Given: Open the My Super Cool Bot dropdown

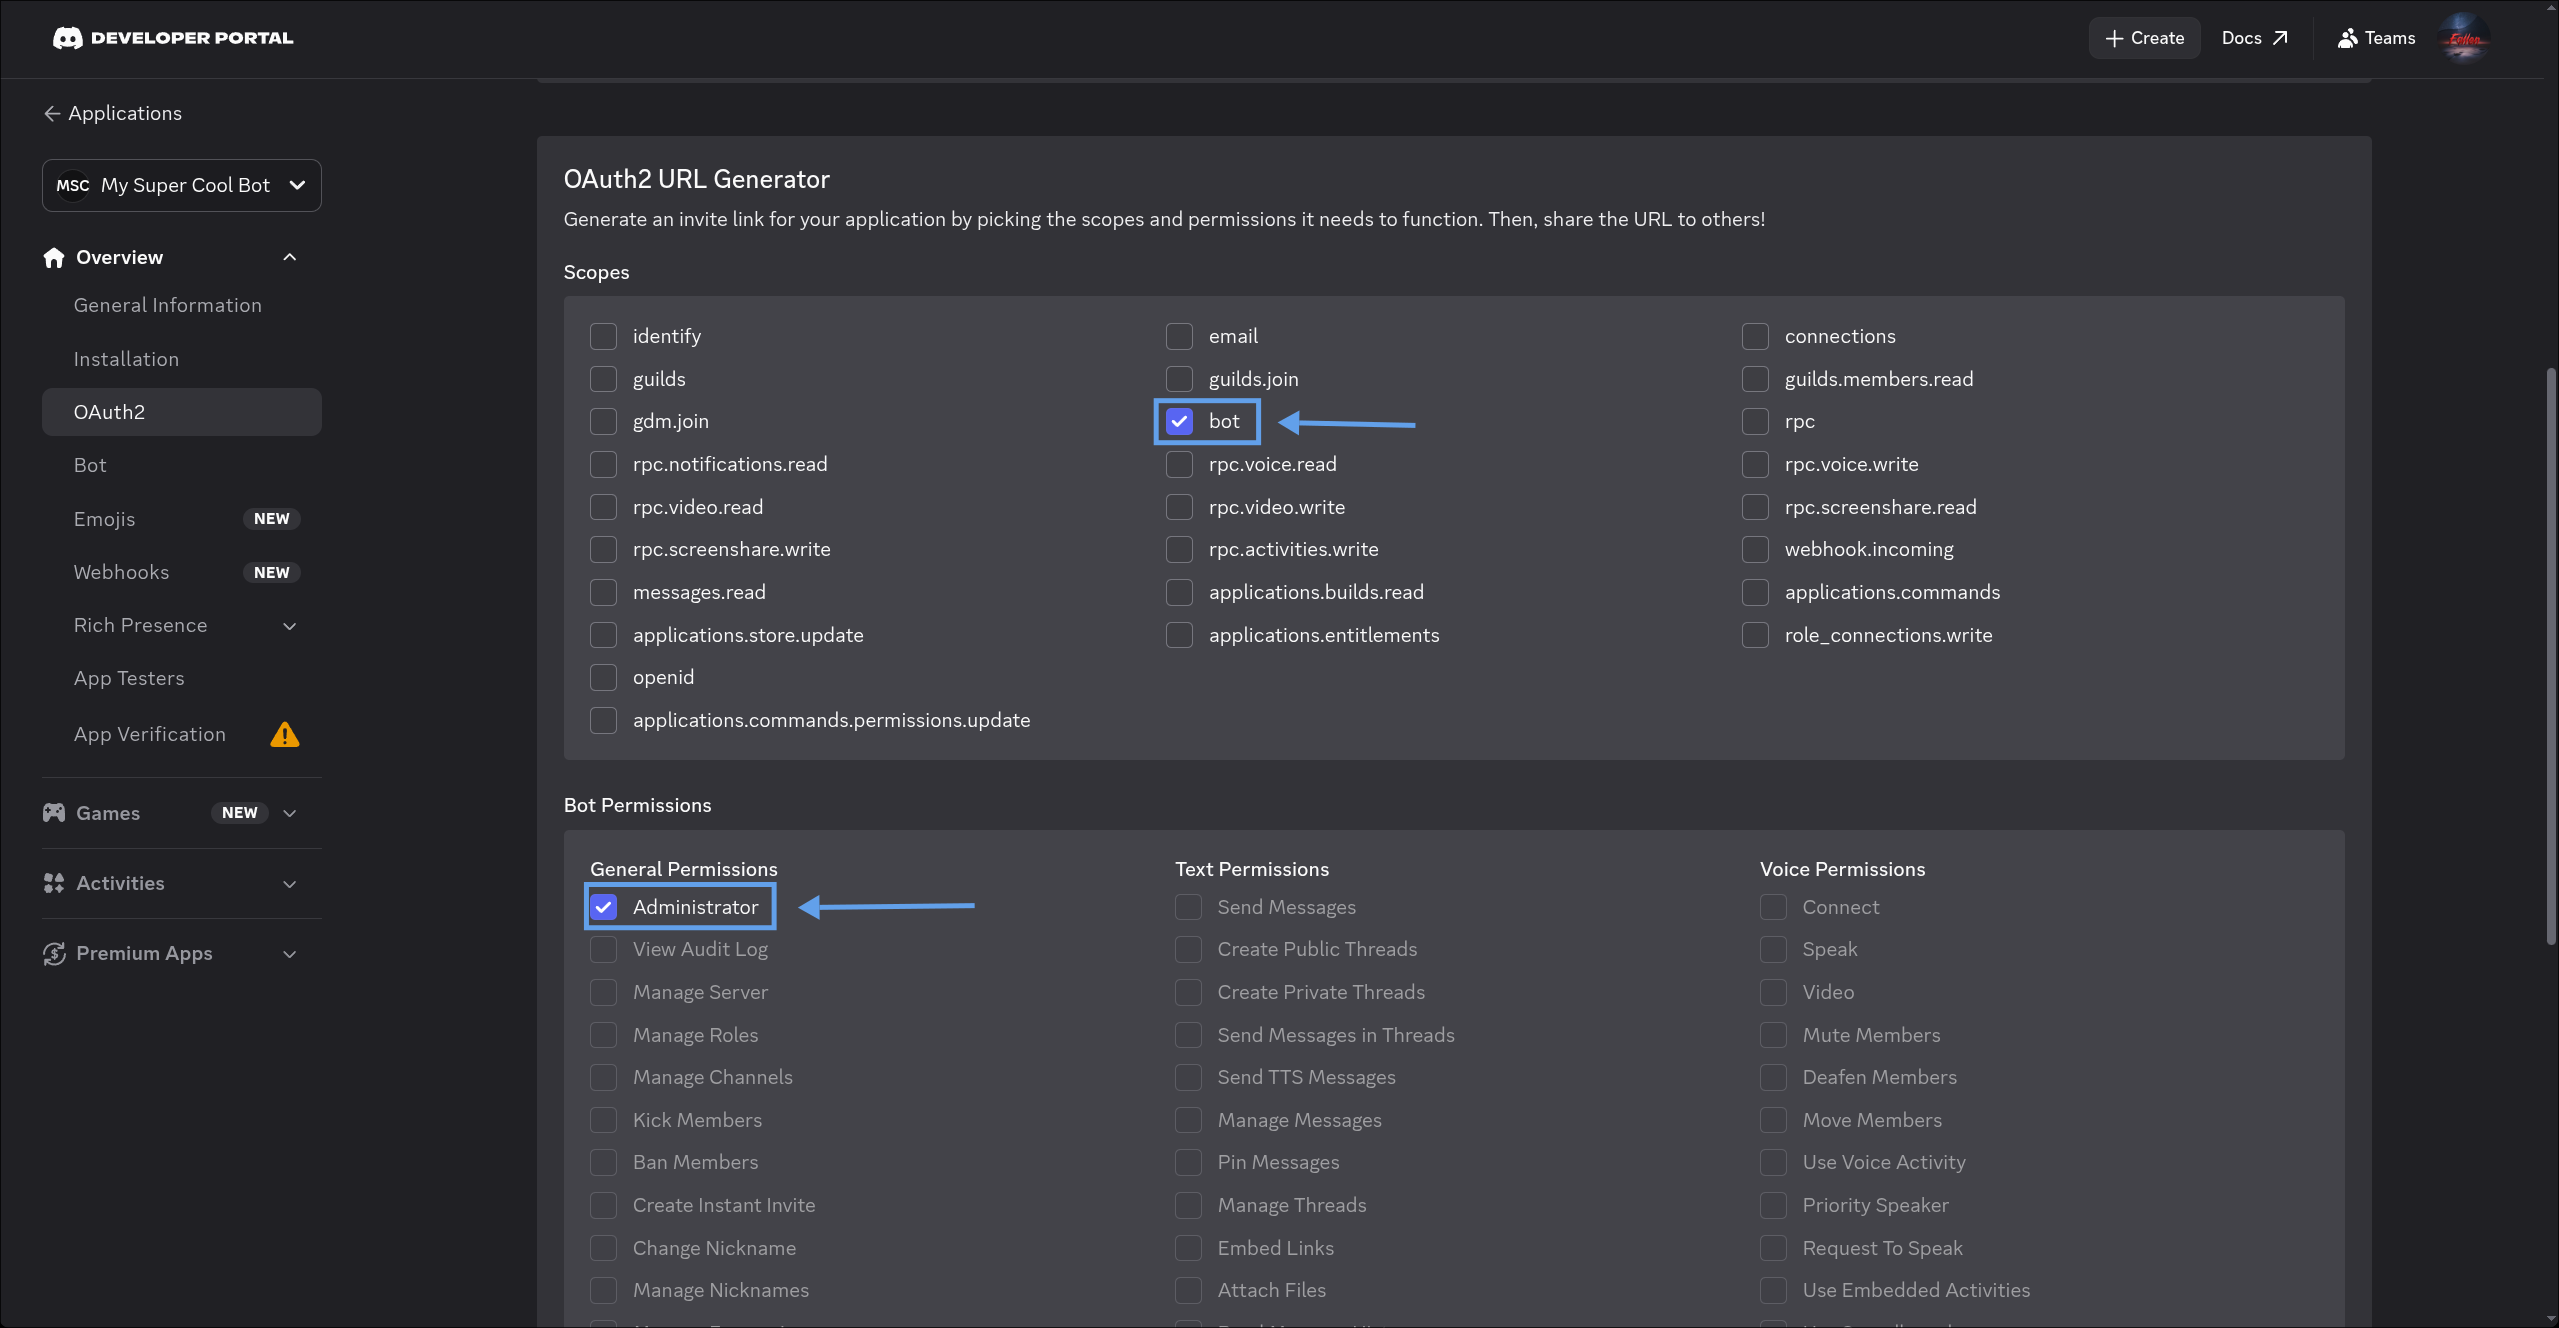Looking at the screenshot, I should click(x=182, y=185).
